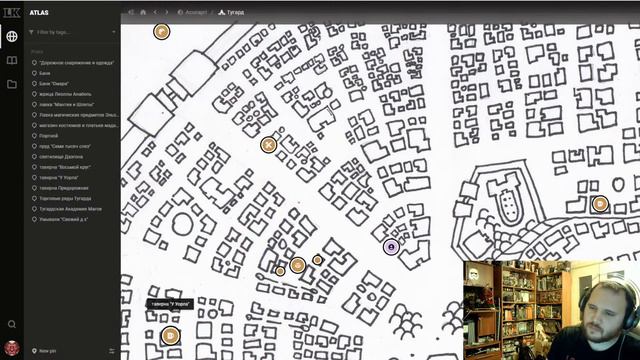Select the map pin near the top-left bridge
The width and height of the screenshot is (640, 360).
162,31
